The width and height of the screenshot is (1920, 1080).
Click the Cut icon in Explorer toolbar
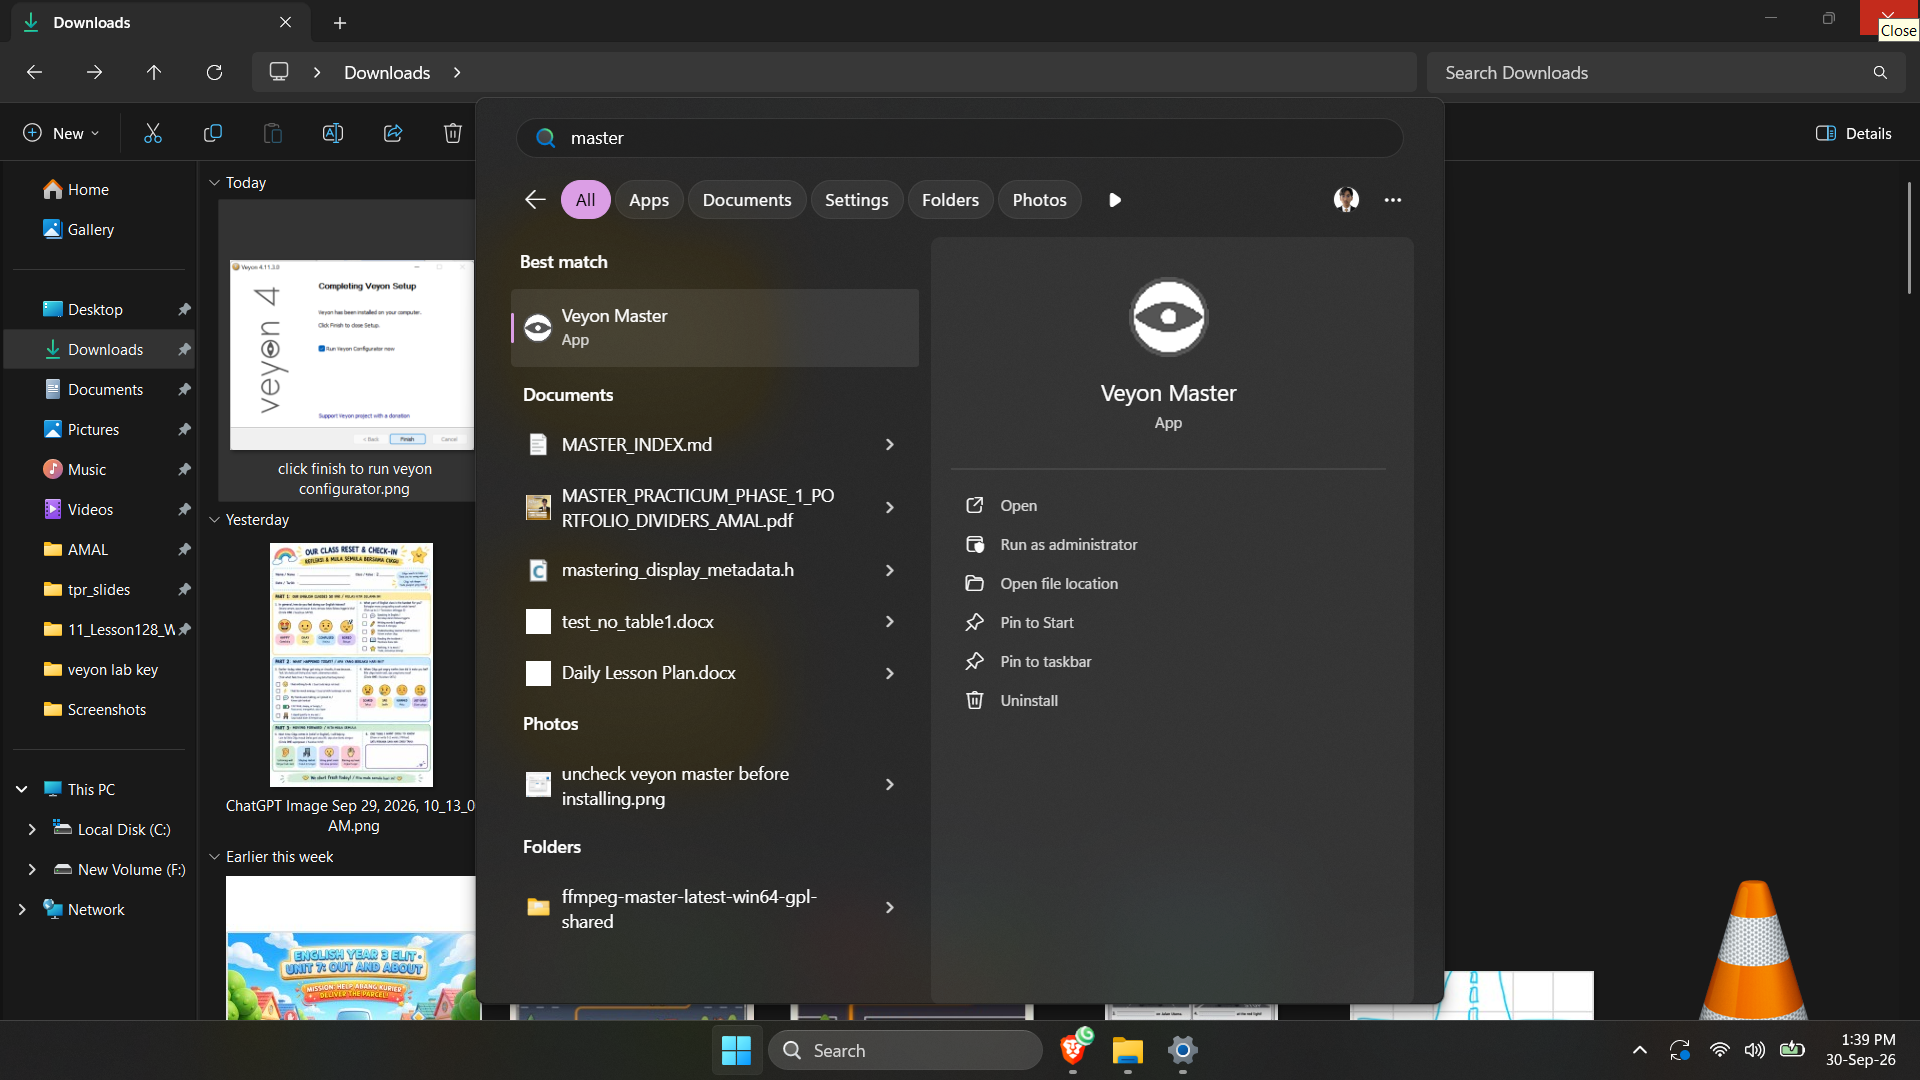pyautogui.click(x=153, y=133)
